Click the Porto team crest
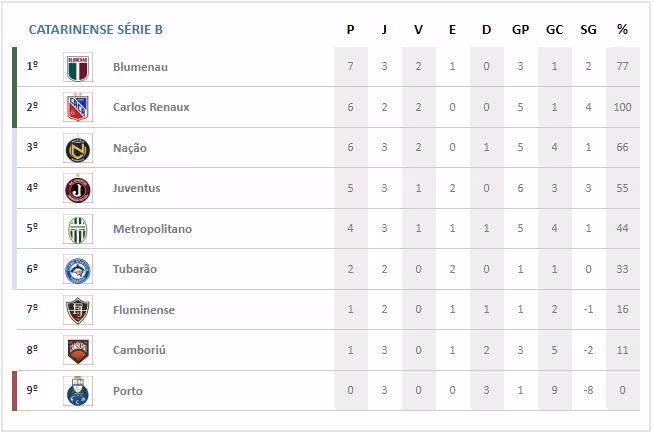Screen dimensions: 654x434 click(x=77, y=391)
